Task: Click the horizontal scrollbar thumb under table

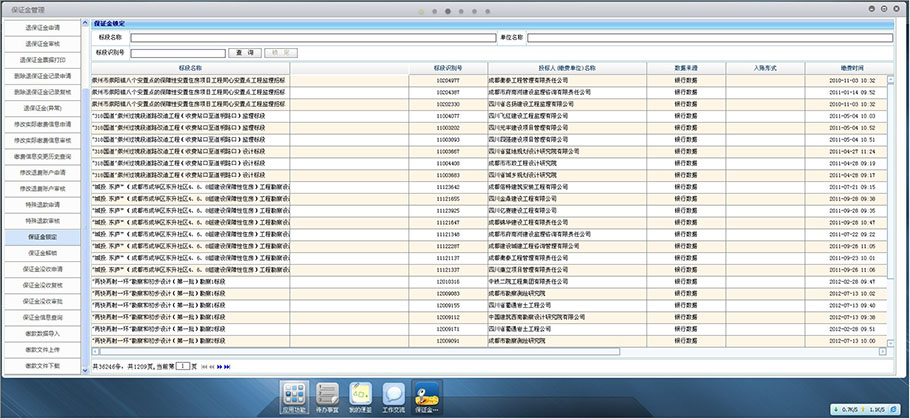Action: 360,352
